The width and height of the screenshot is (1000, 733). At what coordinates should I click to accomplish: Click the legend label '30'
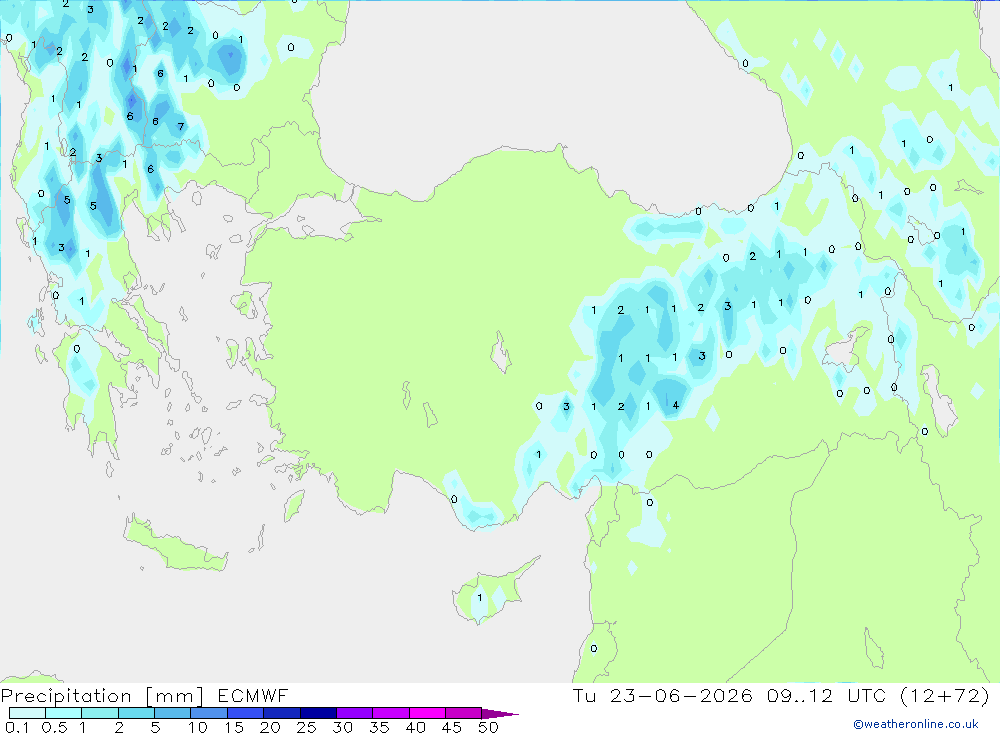[x=342, y=727]
